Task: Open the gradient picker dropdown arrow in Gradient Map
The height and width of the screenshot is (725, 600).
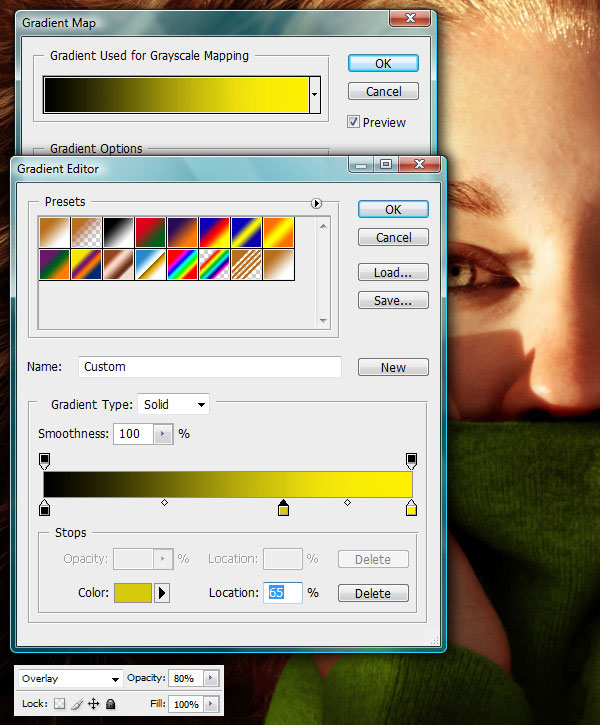Action: (315, 95)
